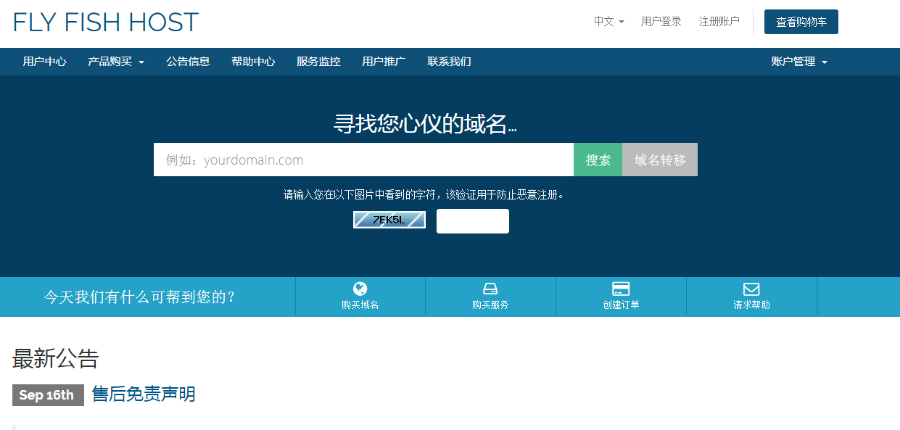Click the envelope icon for 请求帮助
900x430 pixels.
pyautogui.click(x=751, y=288)
